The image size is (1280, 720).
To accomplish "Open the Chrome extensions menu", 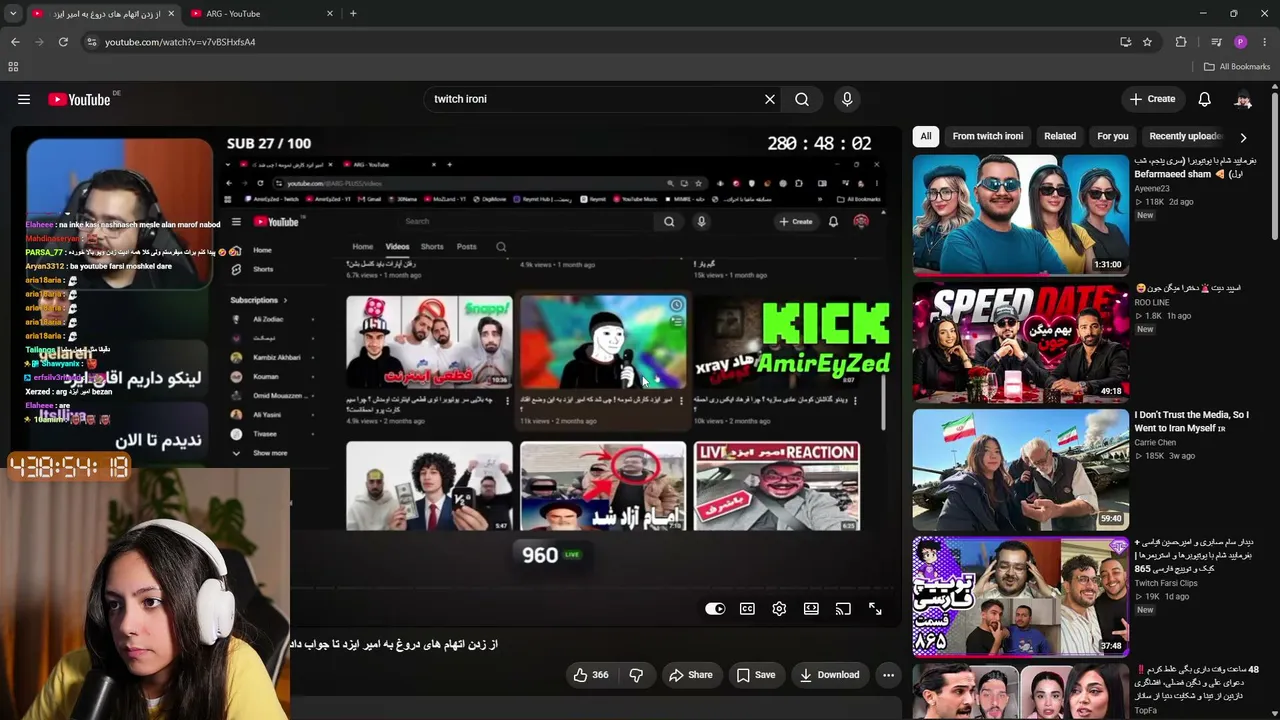I will 1181,42.
